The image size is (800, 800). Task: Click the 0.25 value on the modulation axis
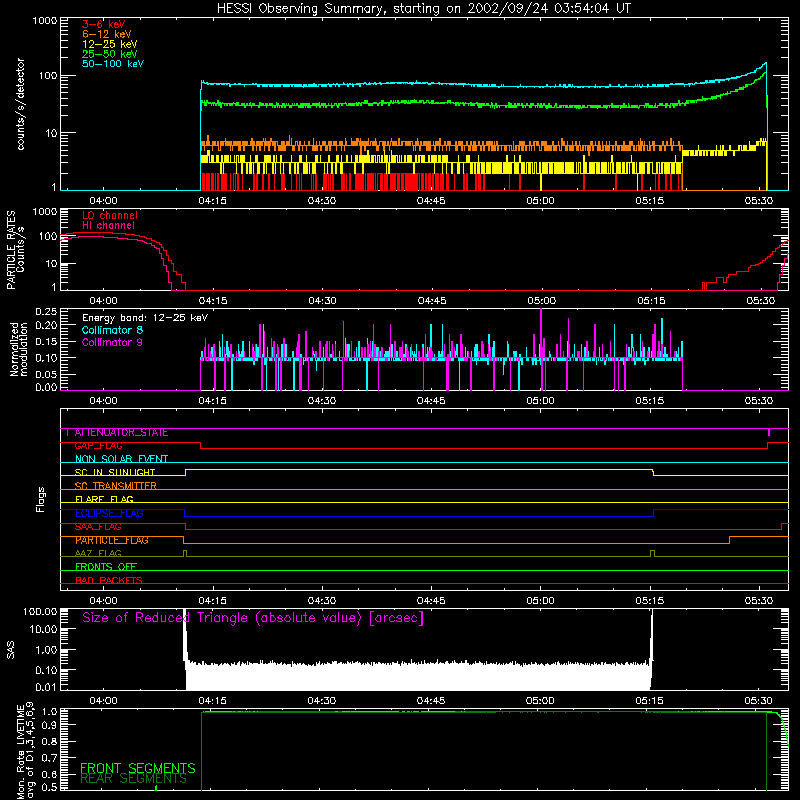point(46,312)
